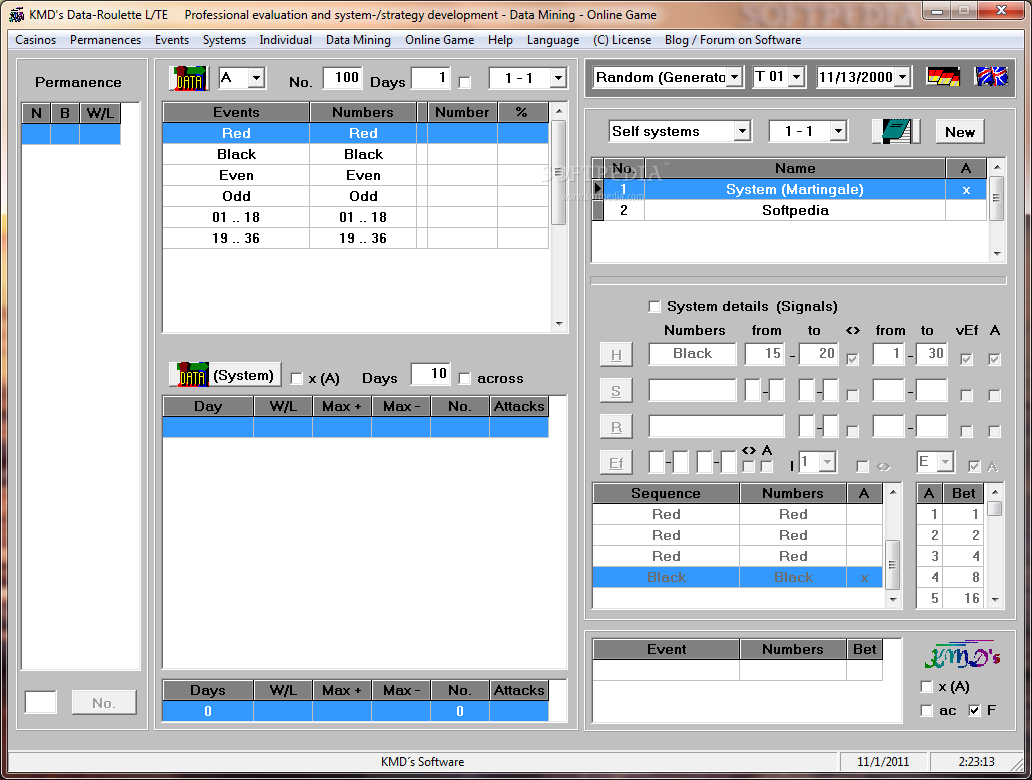
Task: Switch language using the German flag icon
Action: (x=943, y=77)
